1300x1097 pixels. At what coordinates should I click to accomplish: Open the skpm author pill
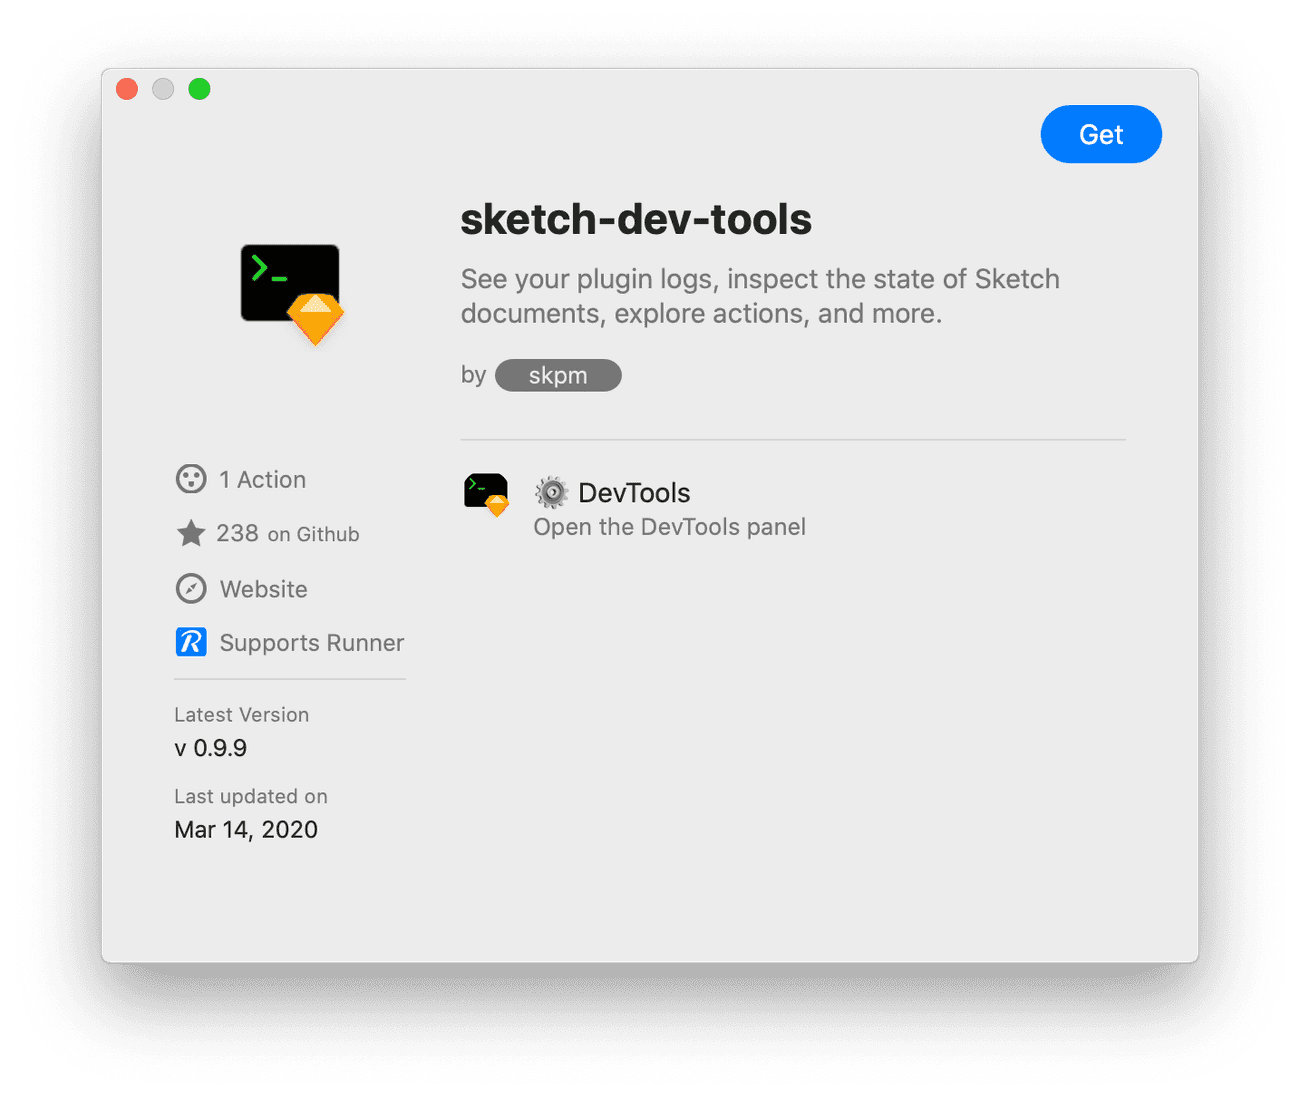(558, 376)
